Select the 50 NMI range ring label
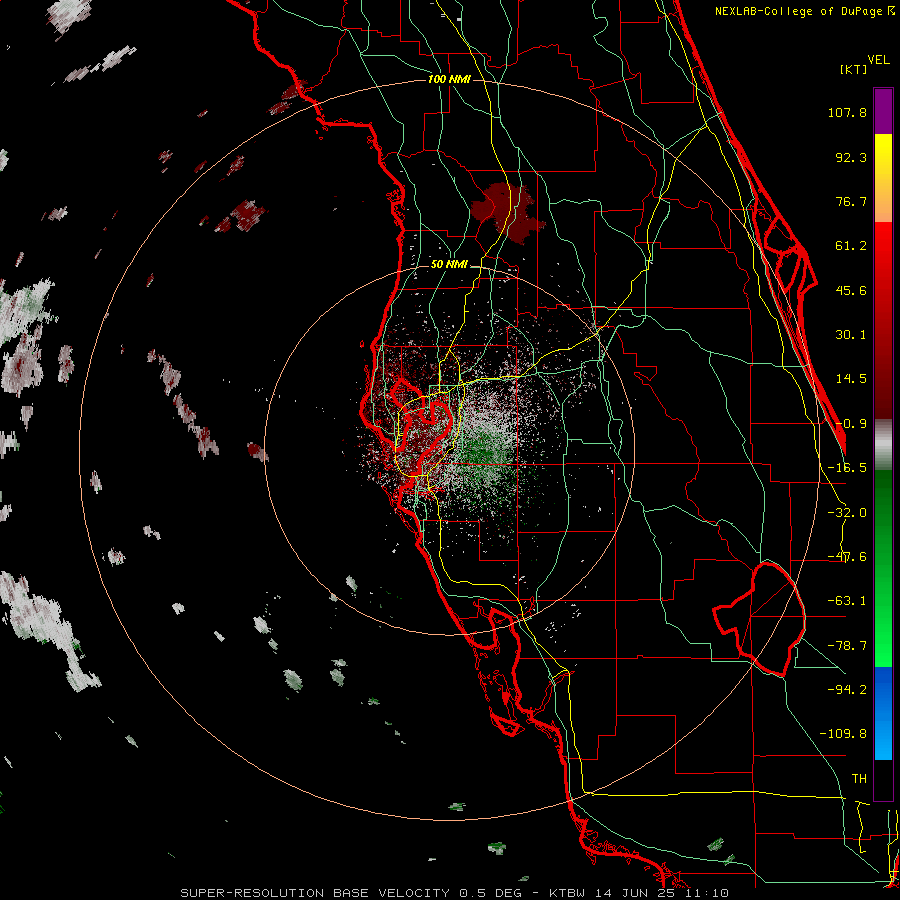The height and width of the screenshot is (900, 900). tap(449, 265)
